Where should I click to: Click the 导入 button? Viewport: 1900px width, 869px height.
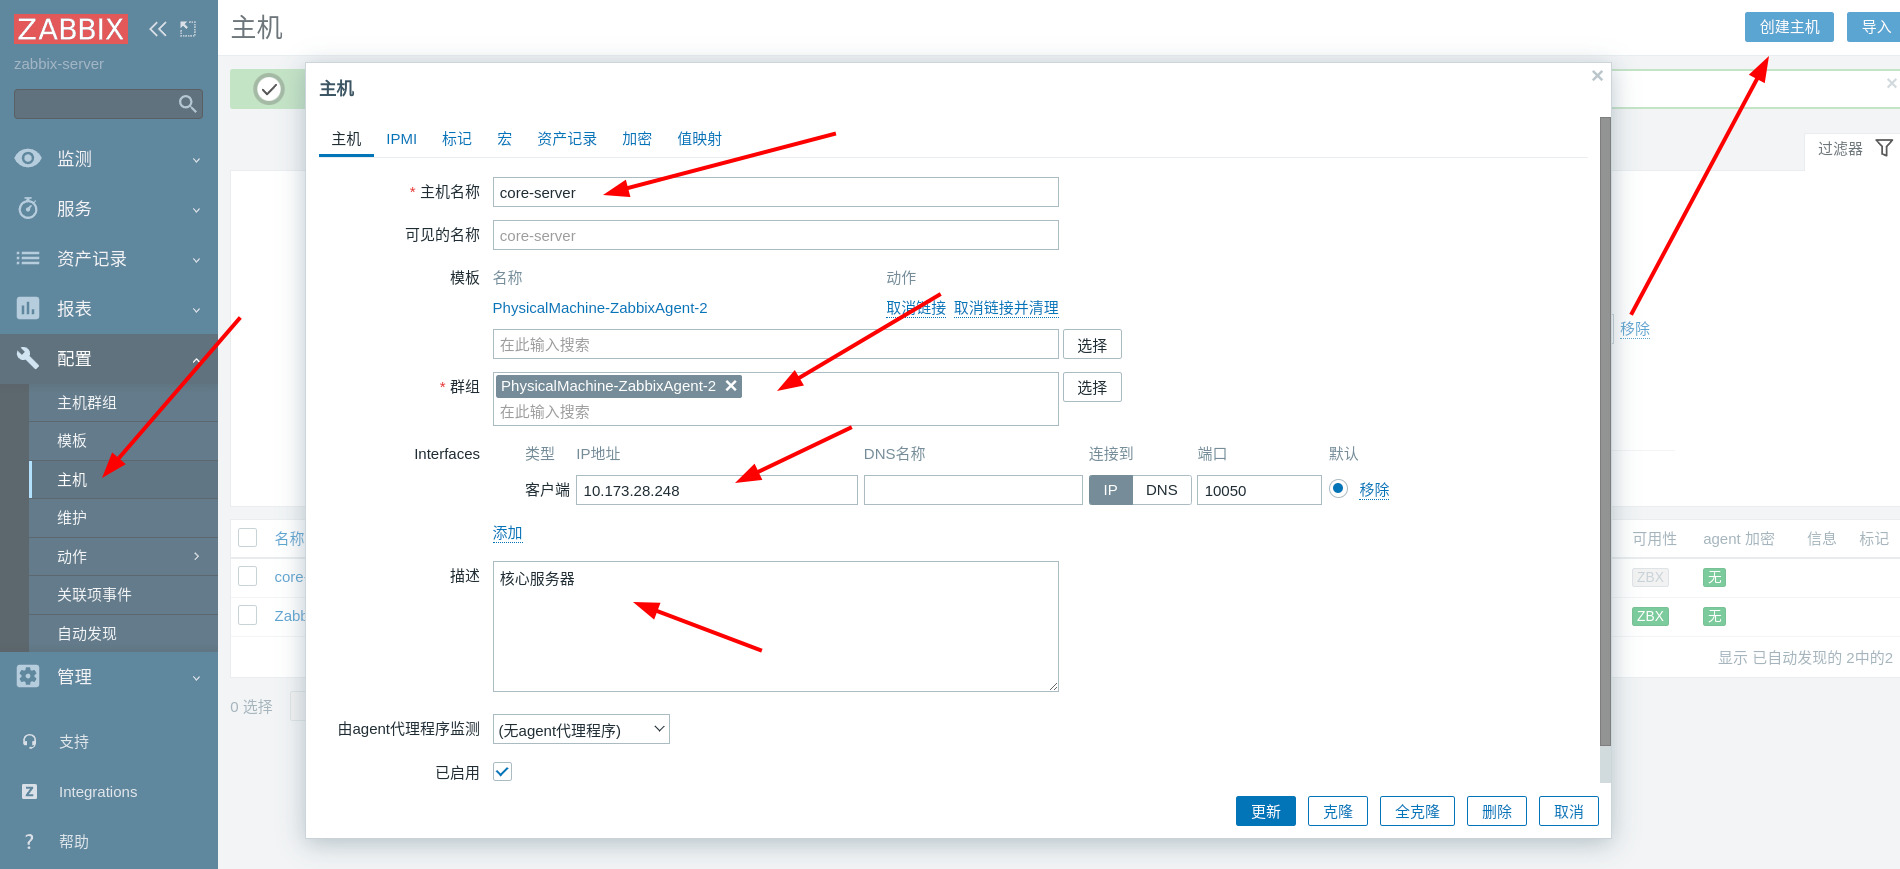(x=1874, y=27)
